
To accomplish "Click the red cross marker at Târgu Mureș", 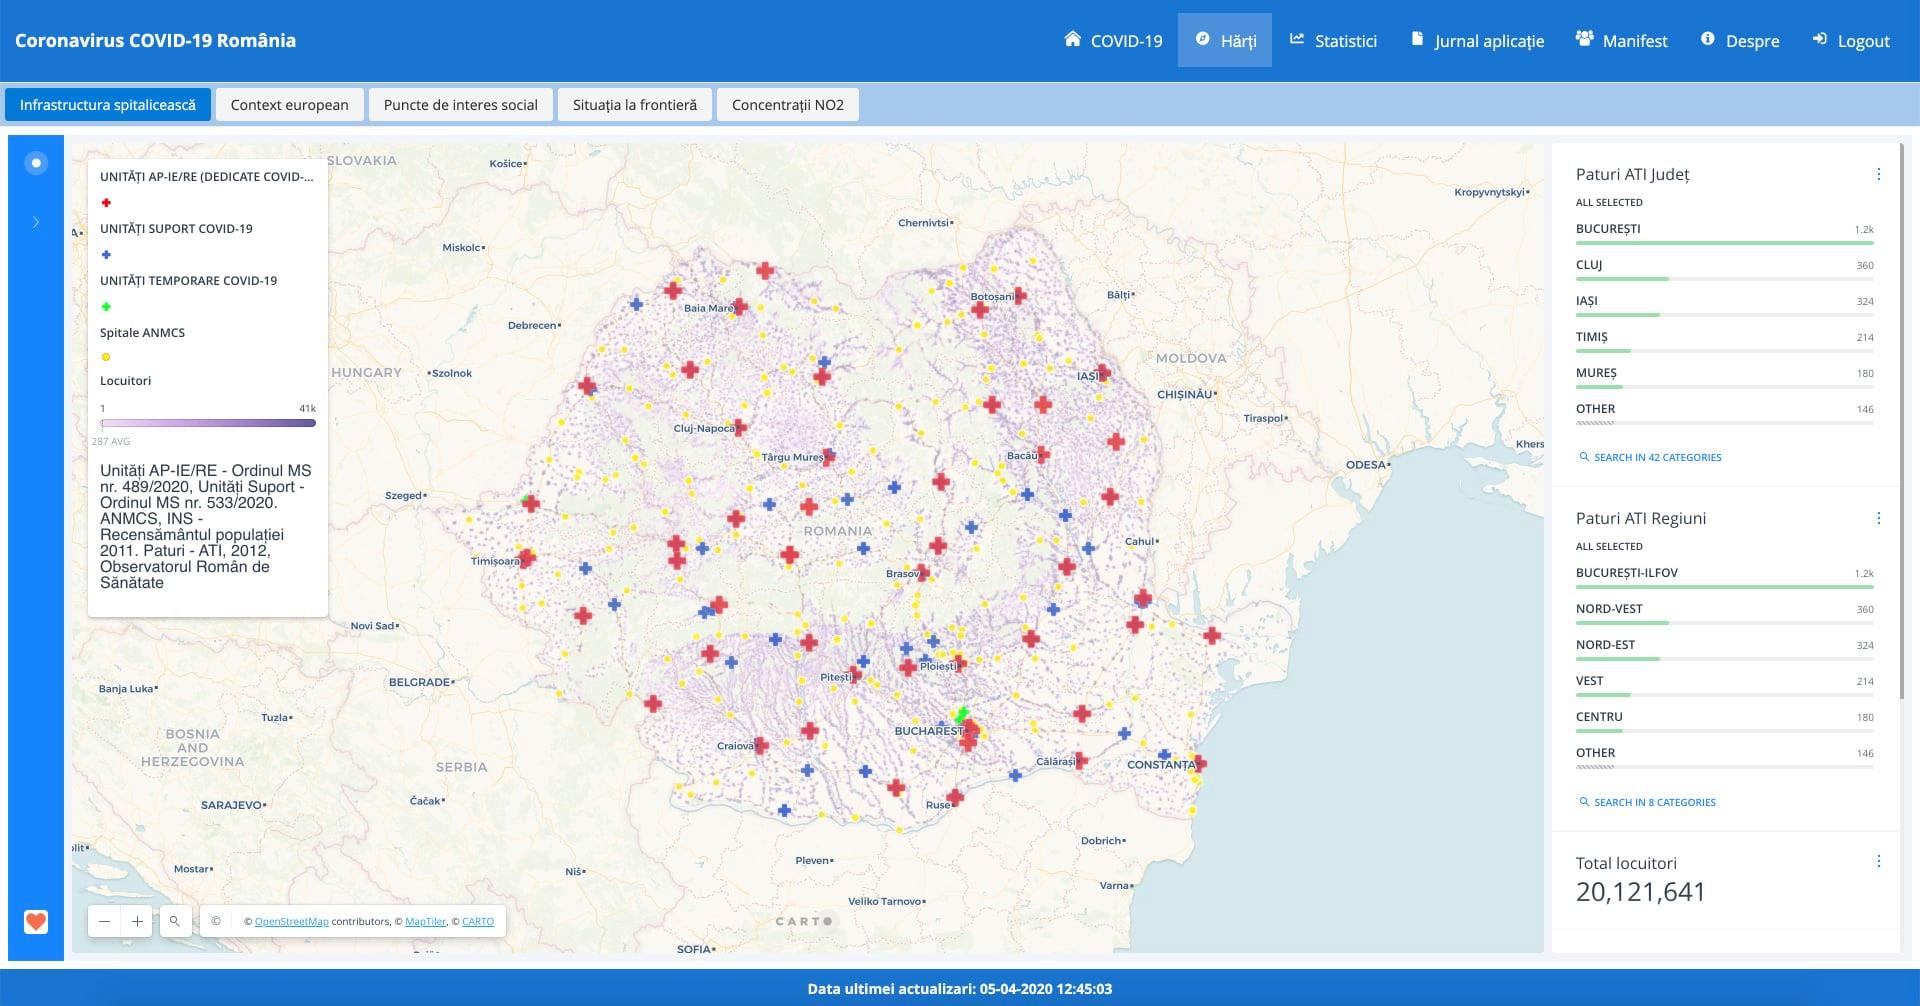I will click(x=828, y=457).
